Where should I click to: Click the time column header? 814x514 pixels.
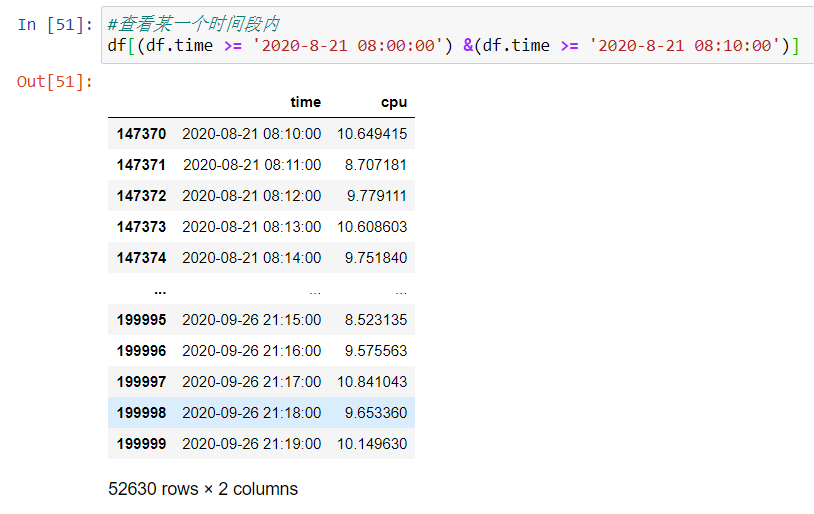(305, 102)
